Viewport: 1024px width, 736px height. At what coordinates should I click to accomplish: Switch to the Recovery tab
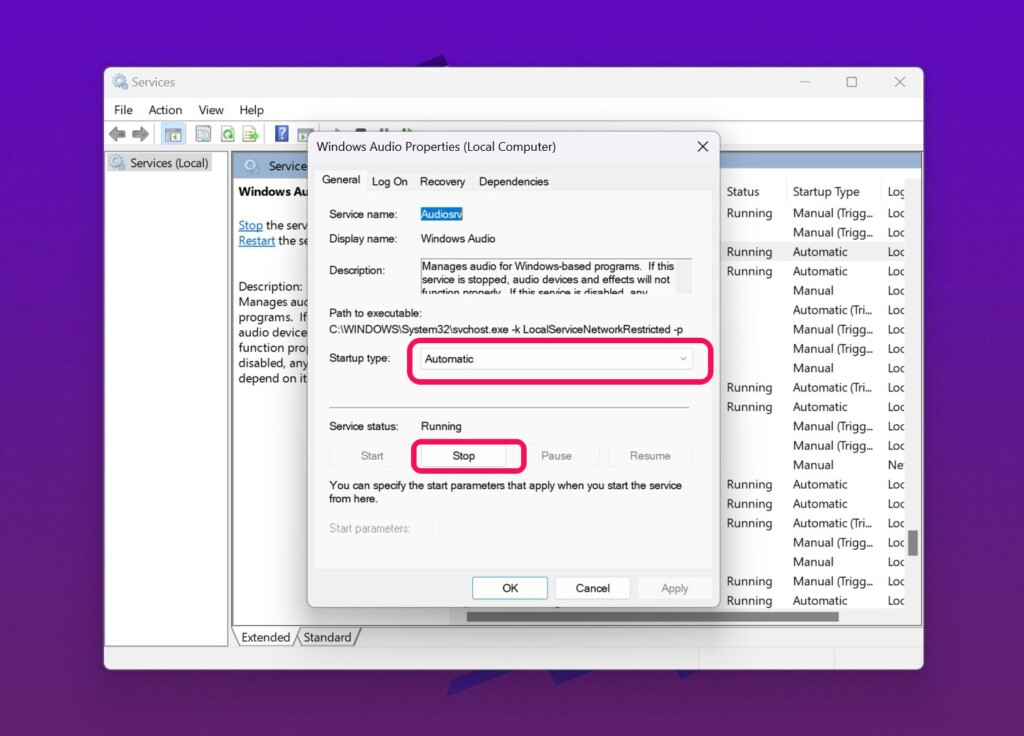442,182
